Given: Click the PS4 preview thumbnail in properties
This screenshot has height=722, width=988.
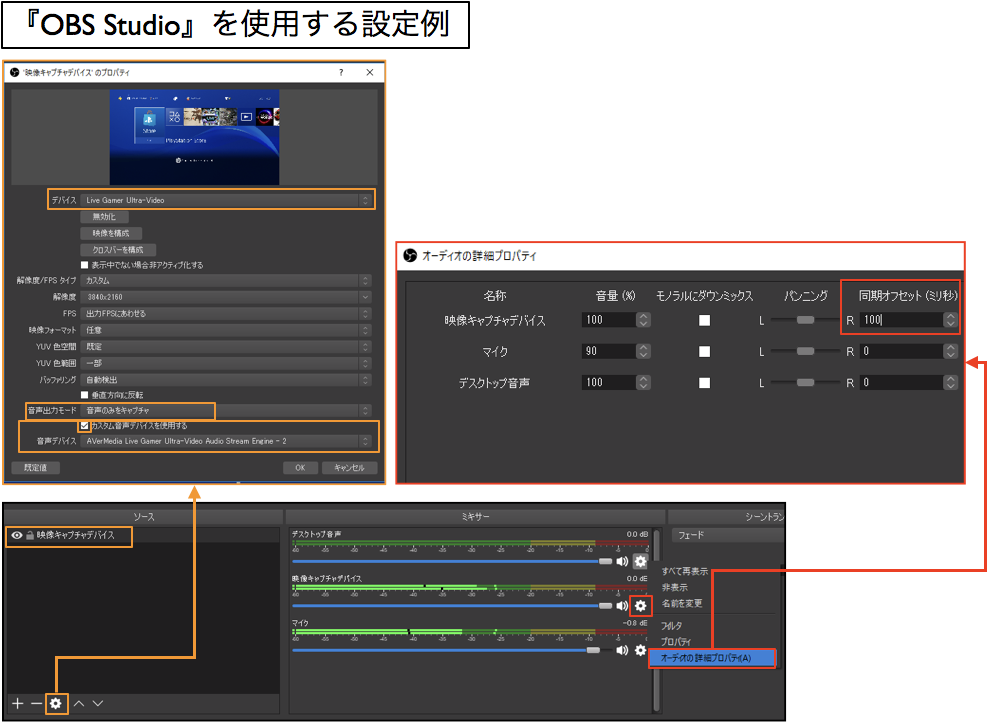Looking at the screenshot, I should (194, 137).
